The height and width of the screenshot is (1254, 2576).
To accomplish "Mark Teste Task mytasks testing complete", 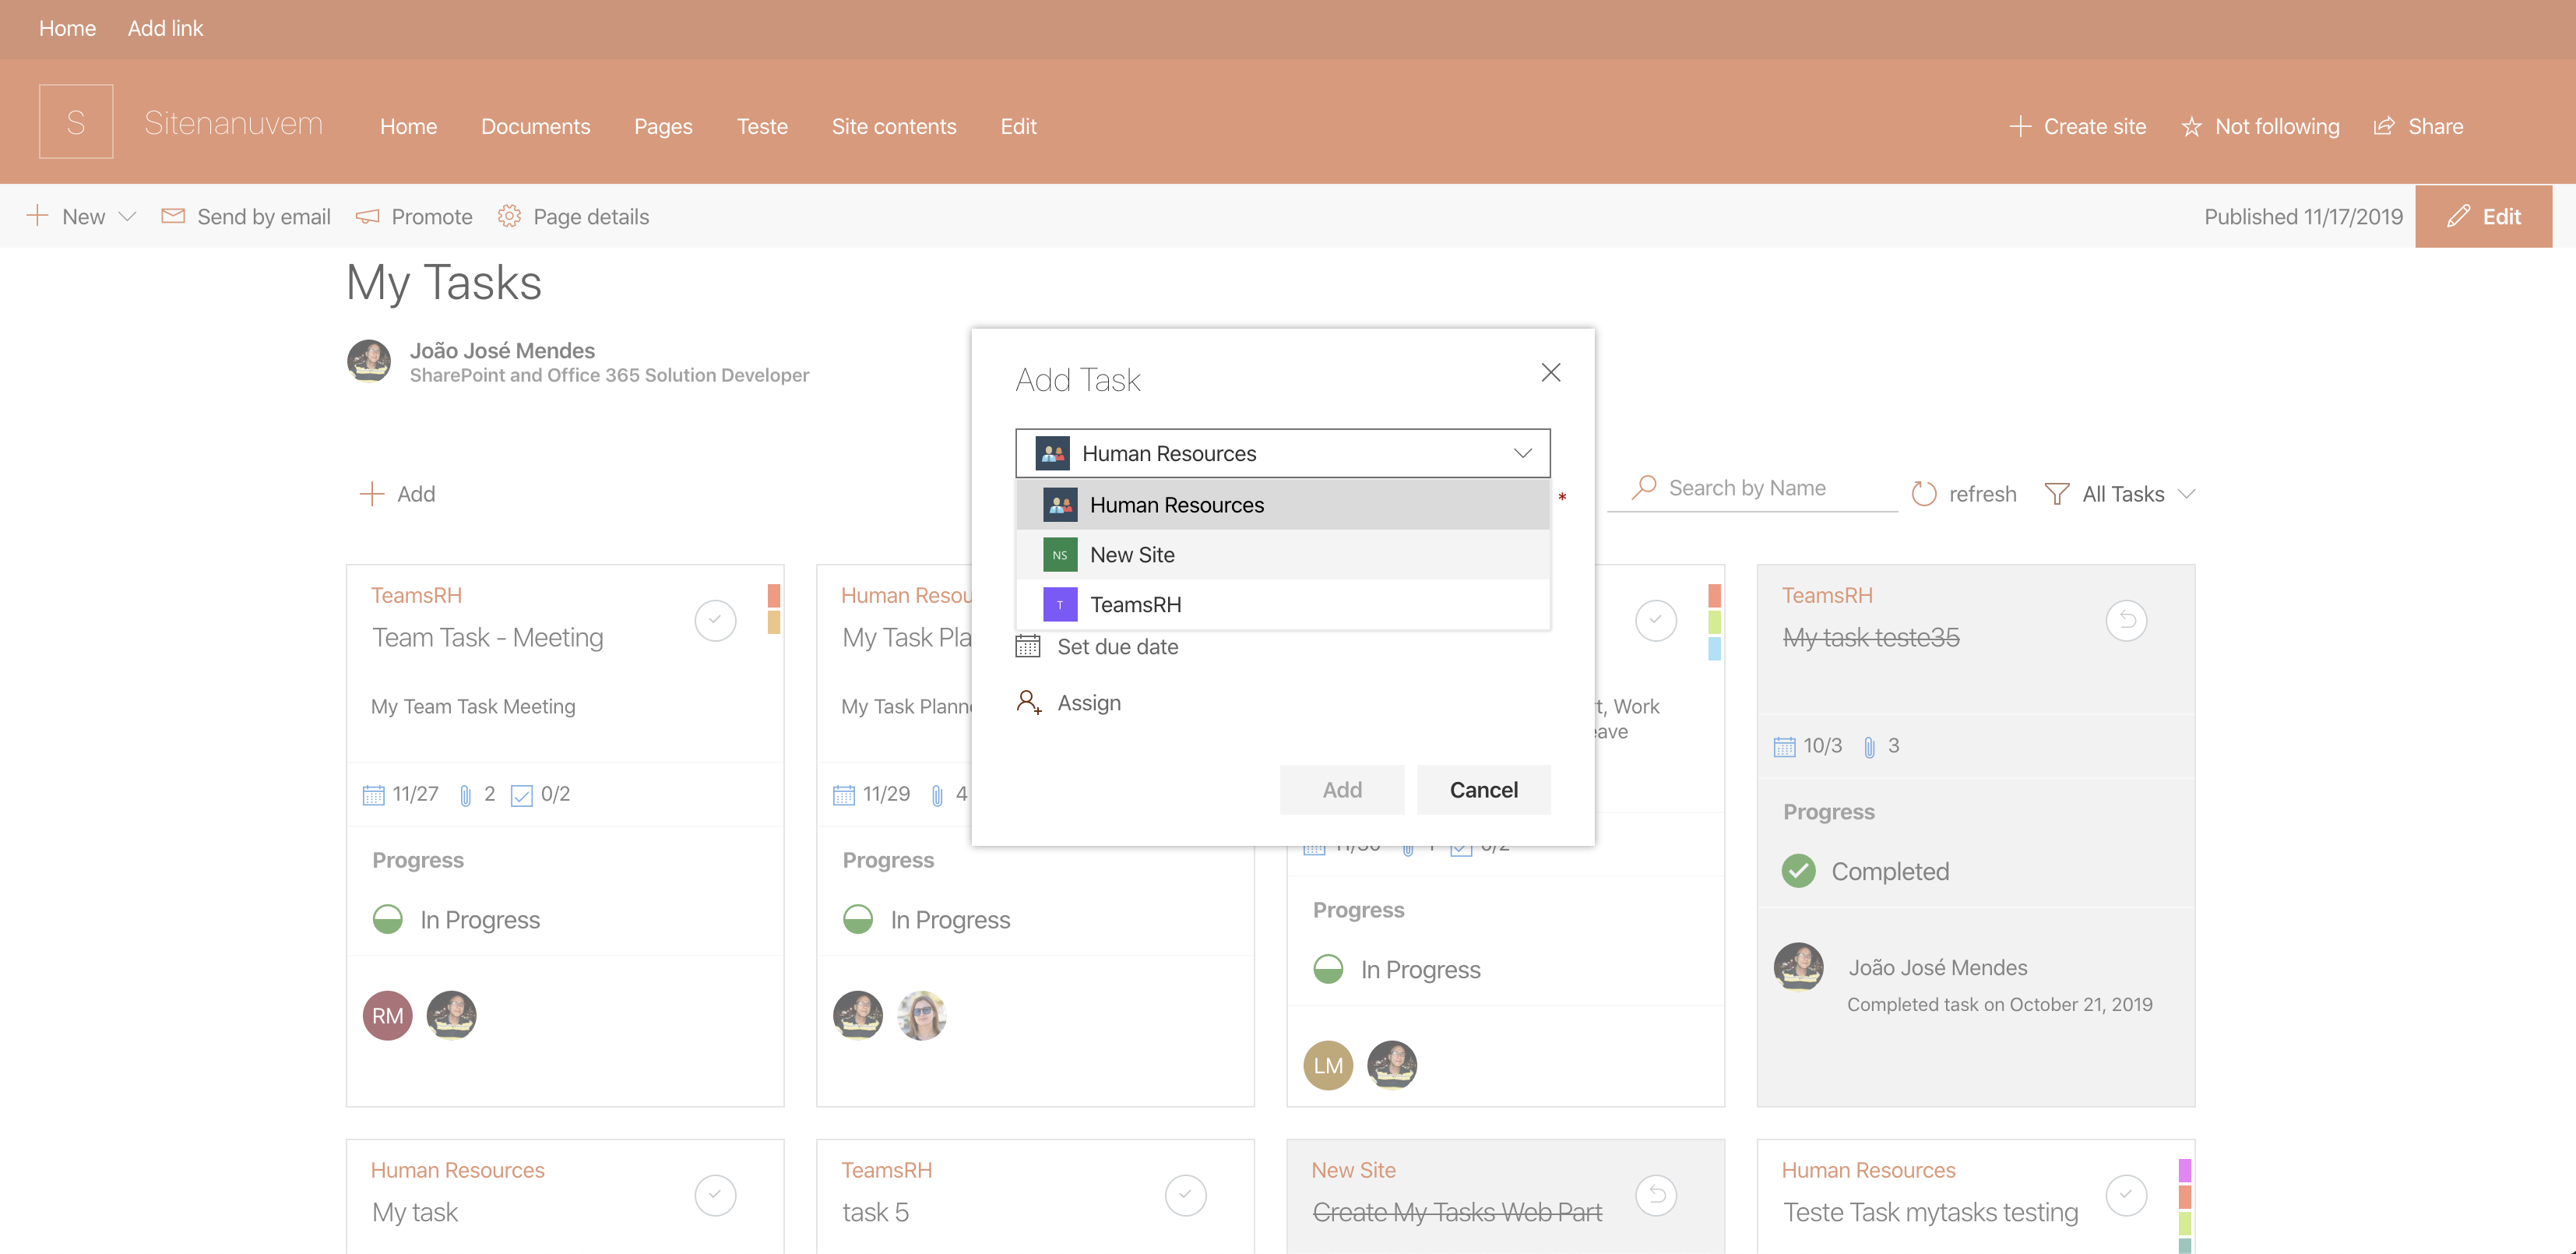I will [x=2126, y=1195].
